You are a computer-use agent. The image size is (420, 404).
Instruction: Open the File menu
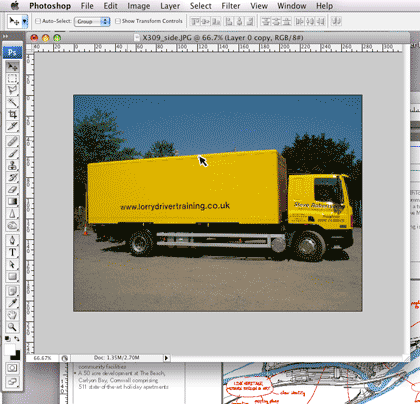pyautogui.click(x=87, y=6)
